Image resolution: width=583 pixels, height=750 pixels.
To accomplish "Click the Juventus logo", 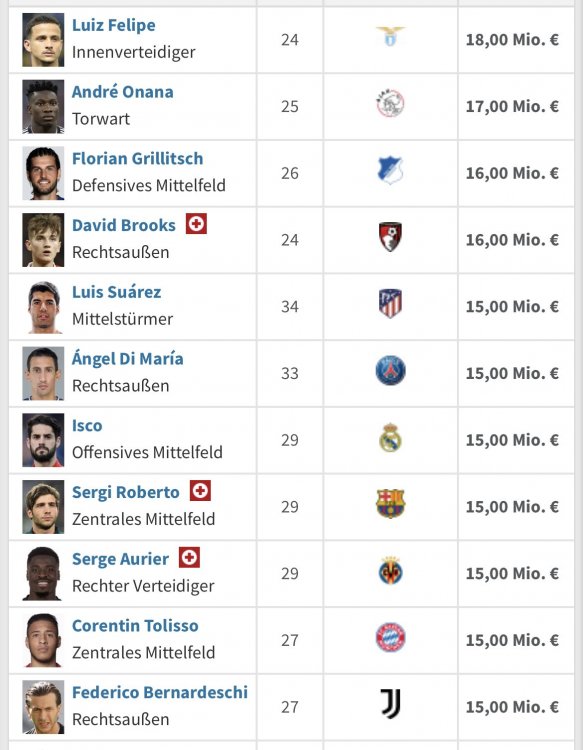I will 390,704.
